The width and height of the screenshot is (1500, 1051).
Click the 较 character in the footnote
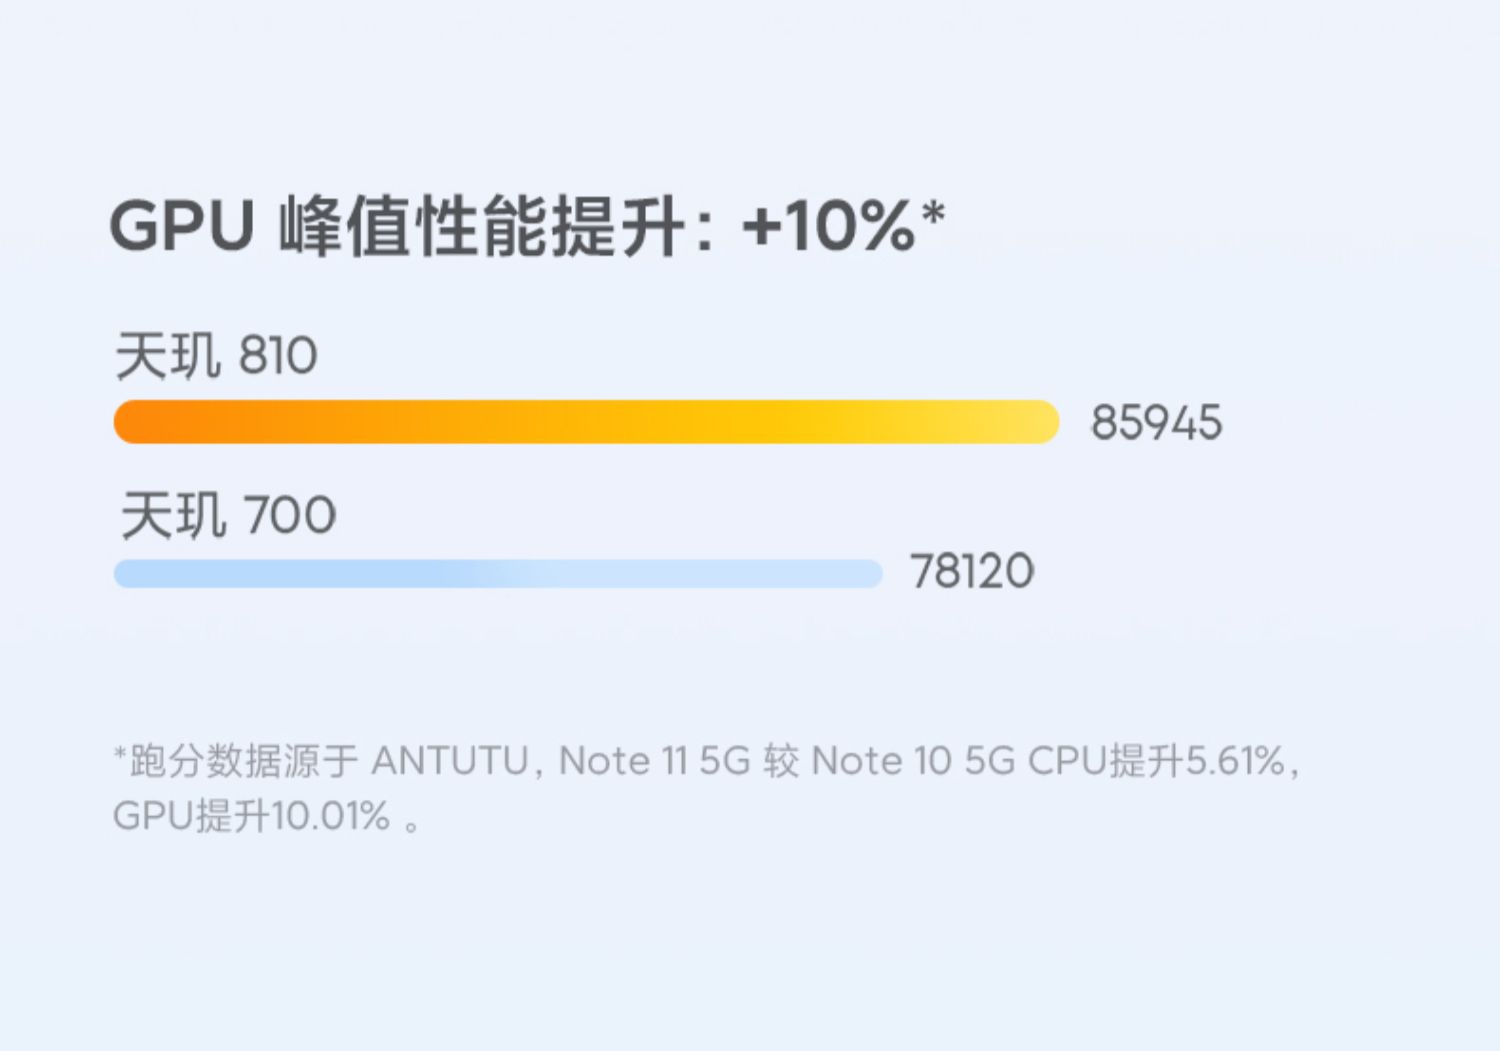click(x=780, y=762)
